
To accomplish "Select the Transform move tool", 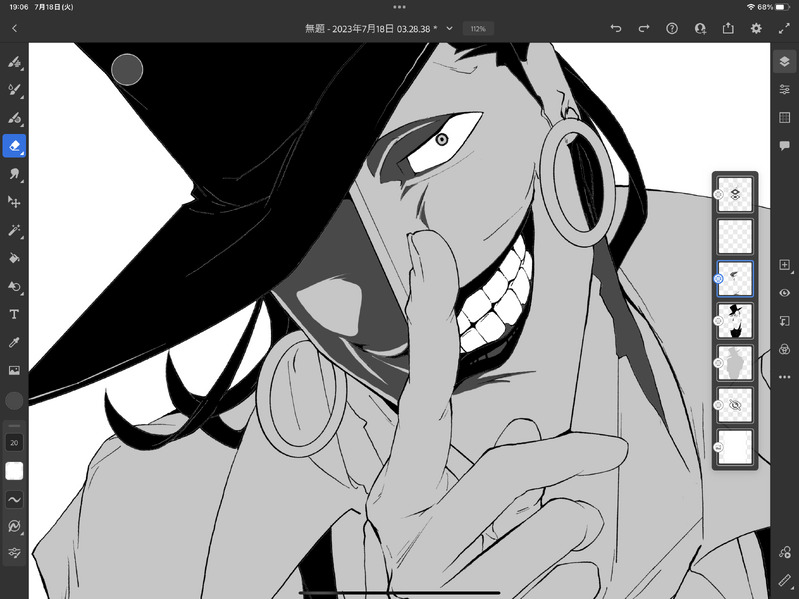I will [14, 202].
